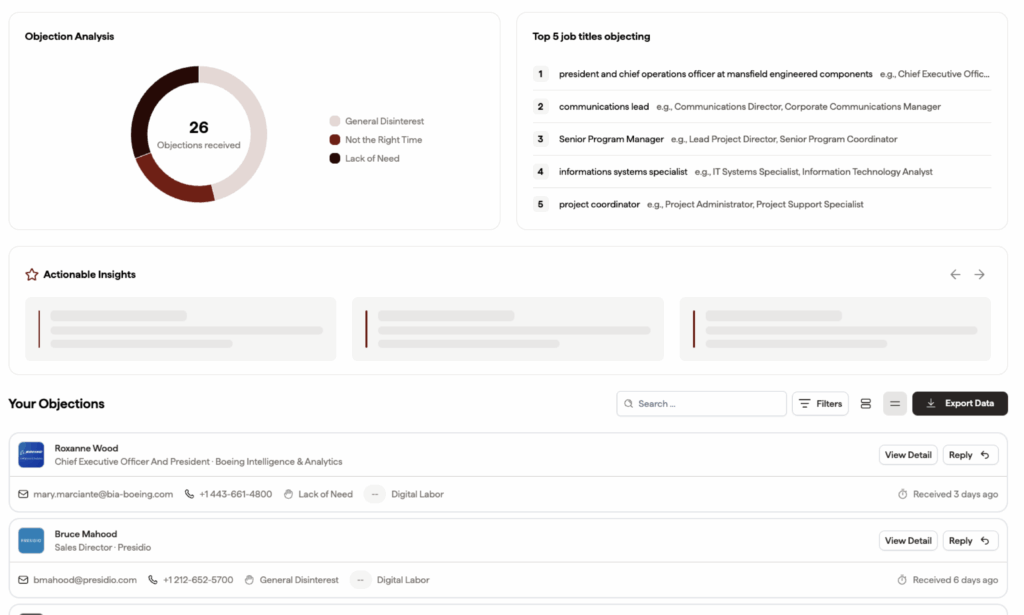Select communications lead job title row
Viewport: 1024px width, 615px height.
(761, 106)
